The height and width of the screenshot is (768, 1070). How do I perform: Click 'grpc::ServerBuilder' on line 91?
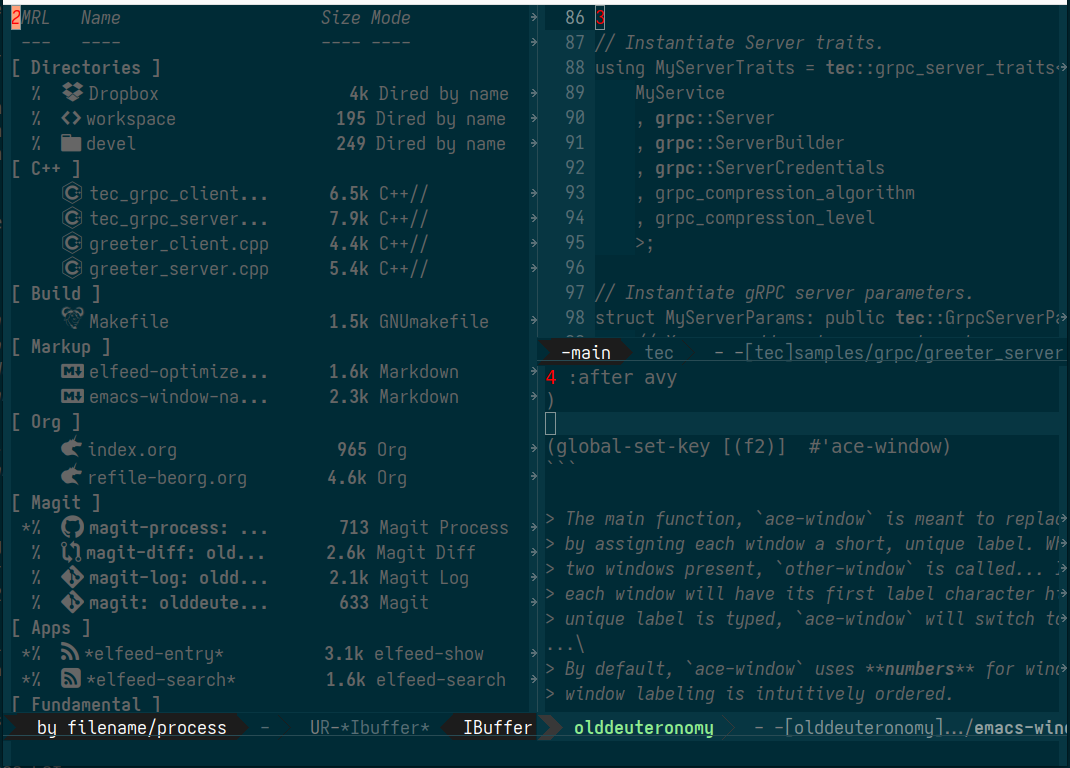click(x=749, y=143)
